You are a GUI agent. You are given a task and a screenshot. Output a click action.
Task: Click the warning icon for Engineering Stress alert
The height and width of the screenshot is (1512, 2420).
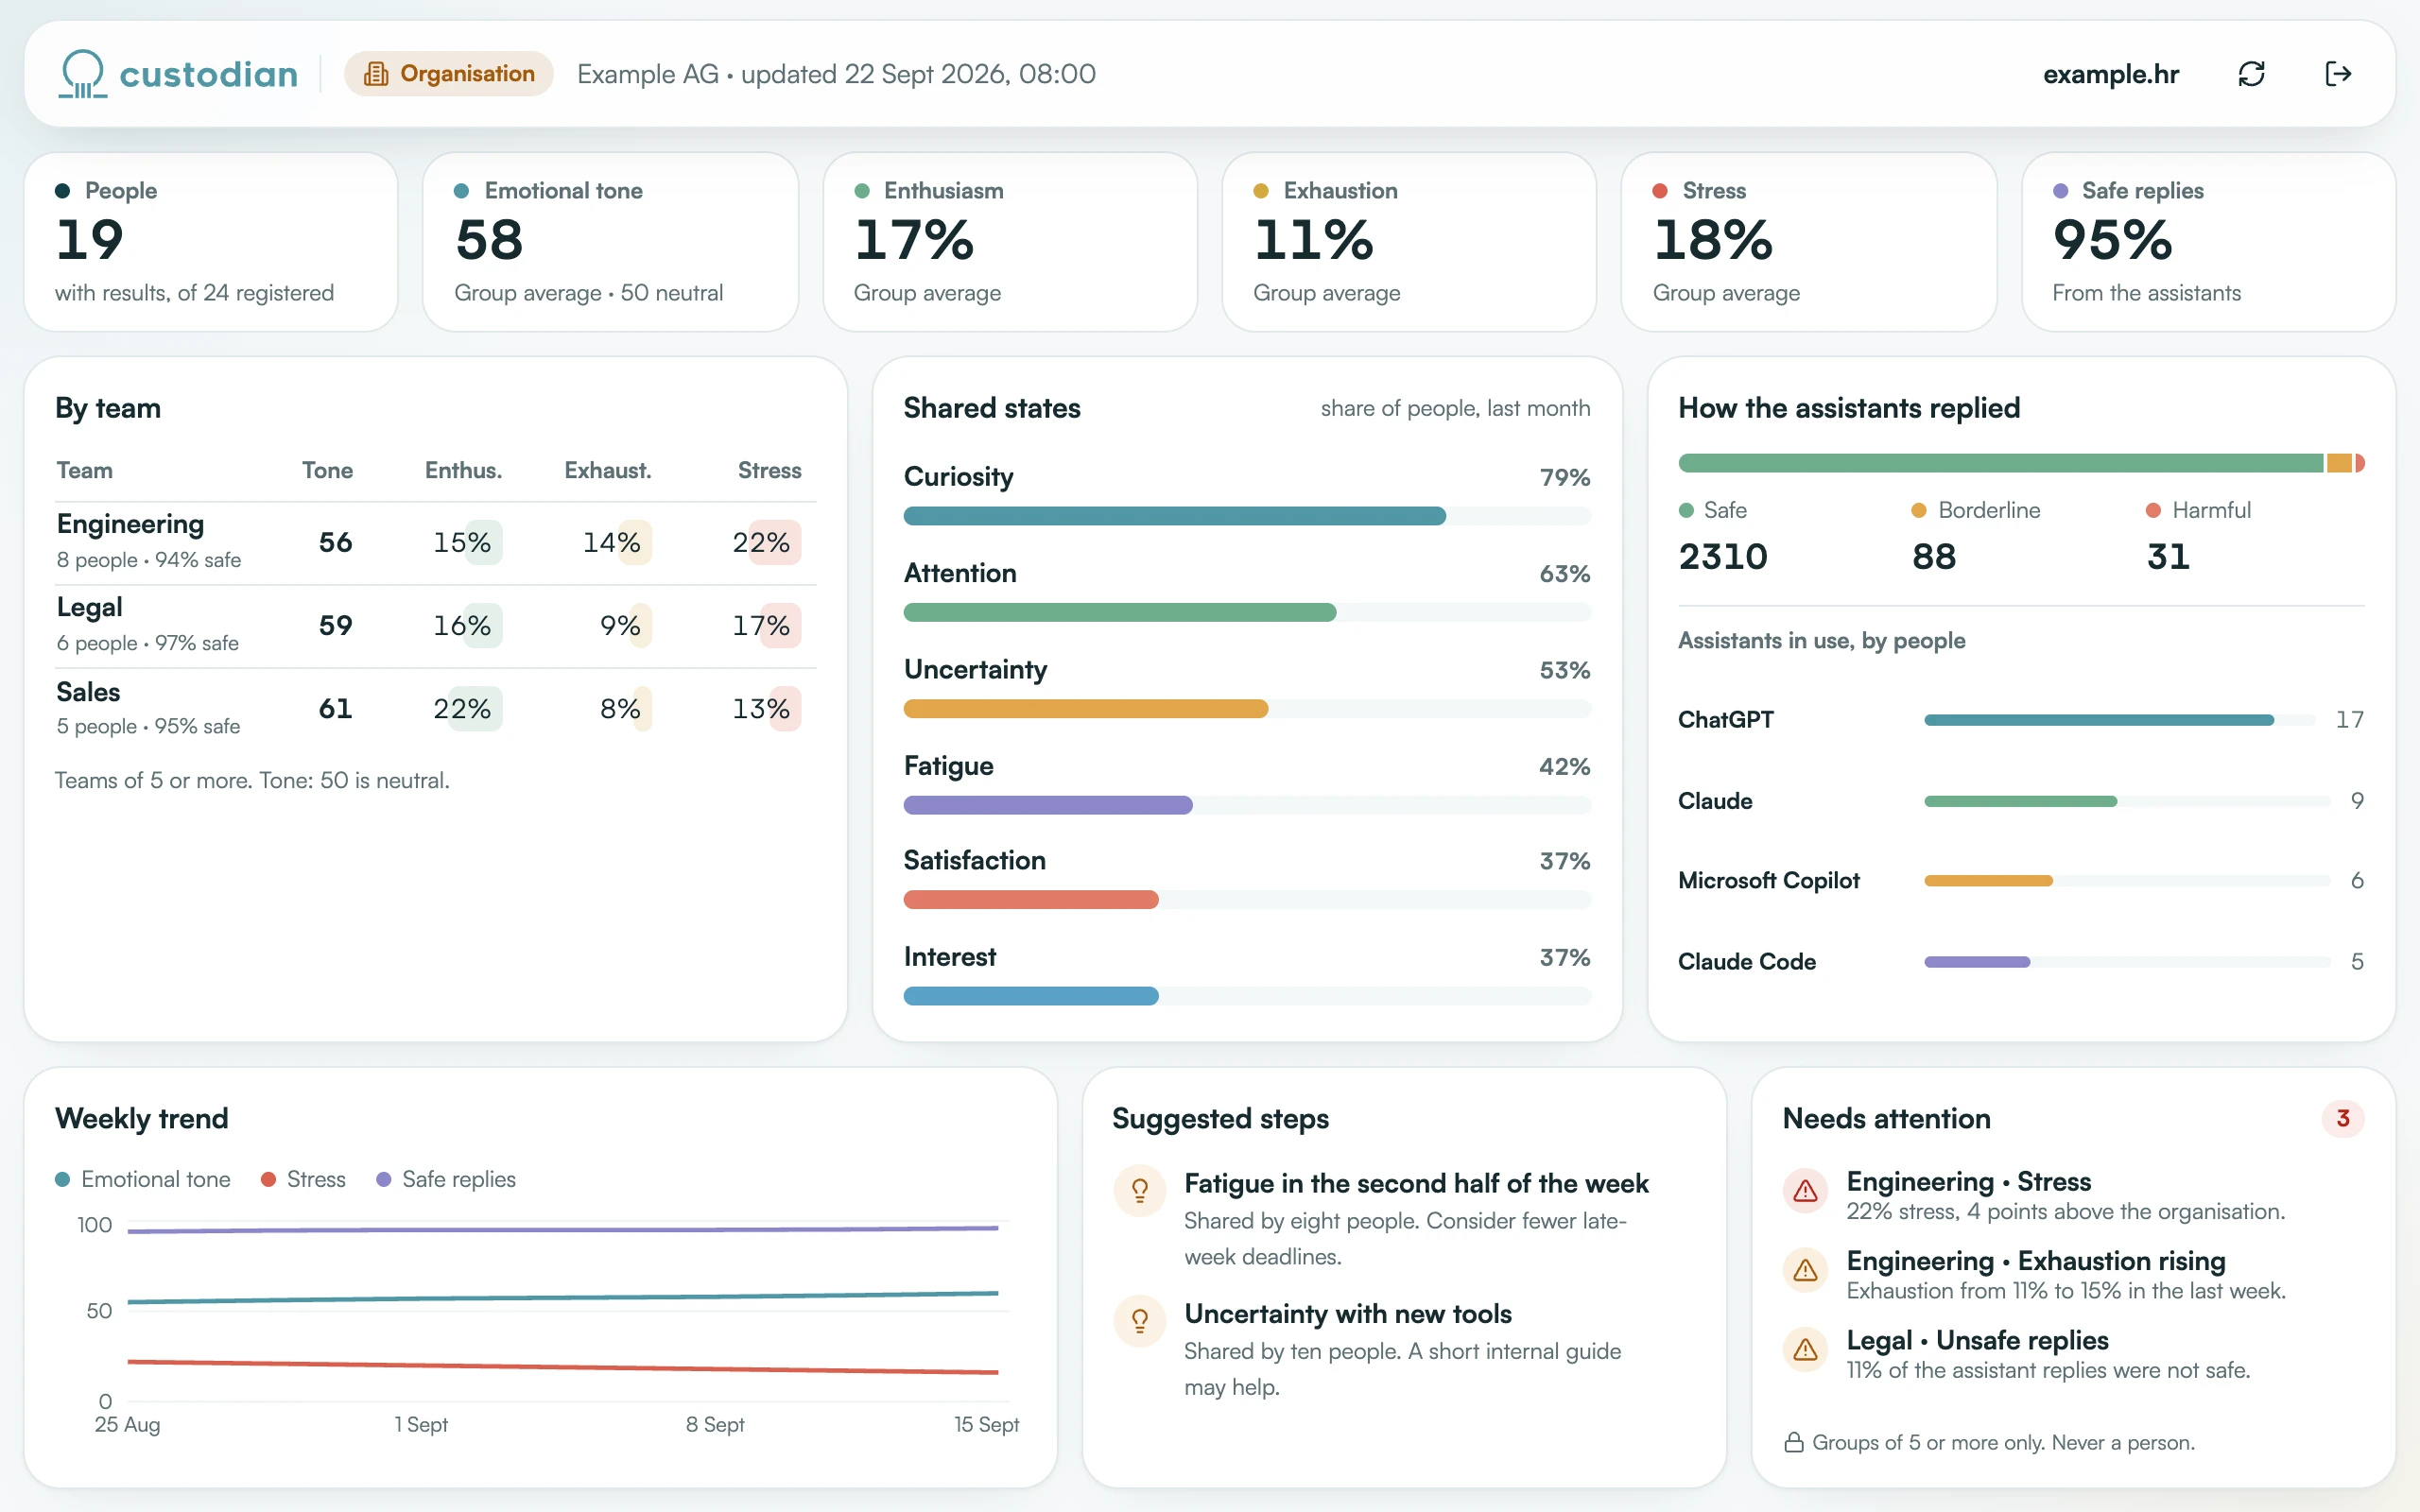1805,1190
